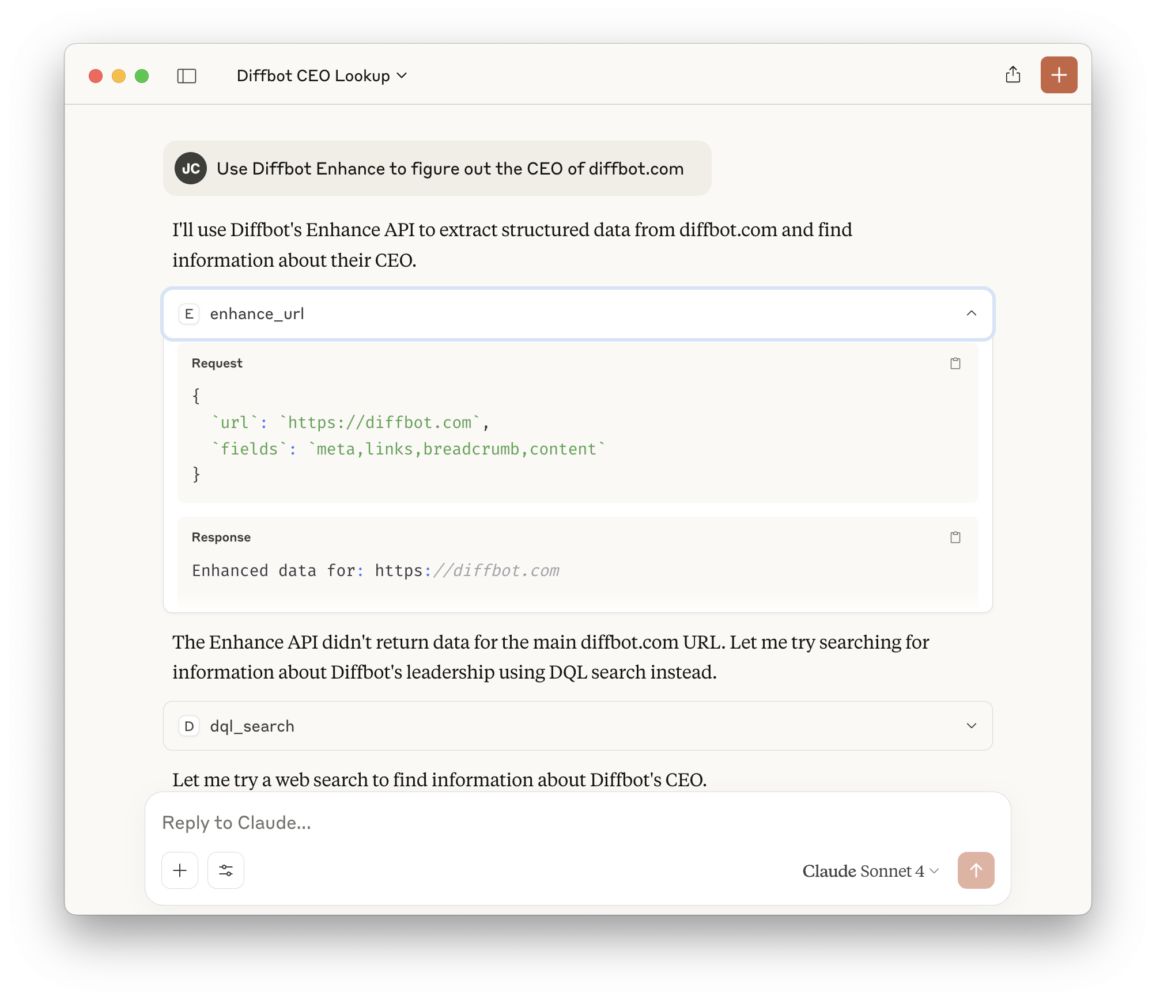Send message with arrow button
Image resolution: width=1156 pixels, height=1000 pixels.
tap(975, 870)
